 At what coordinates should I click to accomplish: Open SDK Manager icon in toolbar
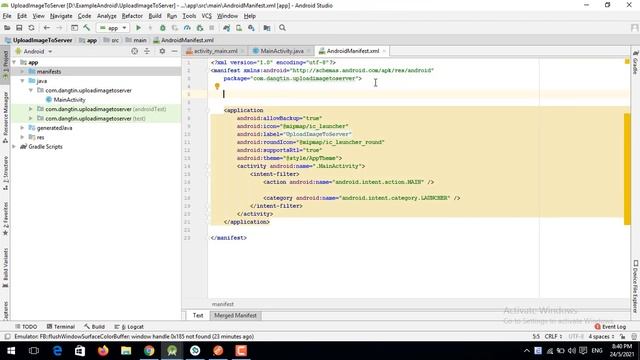(x=251, y=28)
